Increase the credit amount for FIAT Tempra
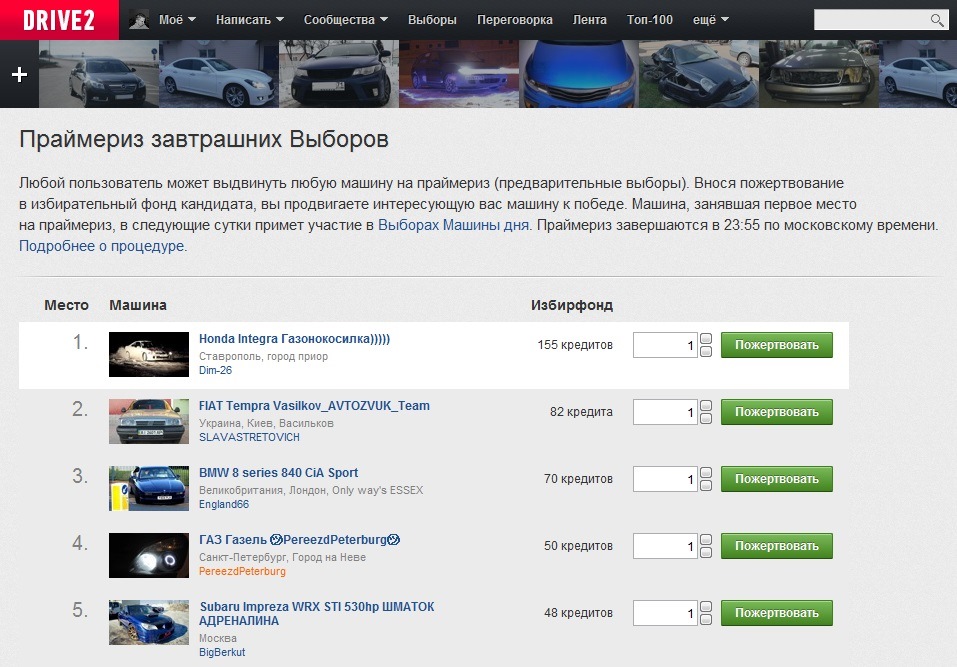This screenshot has width=957, height=667. pyautogui.click(x=706, y=406)
